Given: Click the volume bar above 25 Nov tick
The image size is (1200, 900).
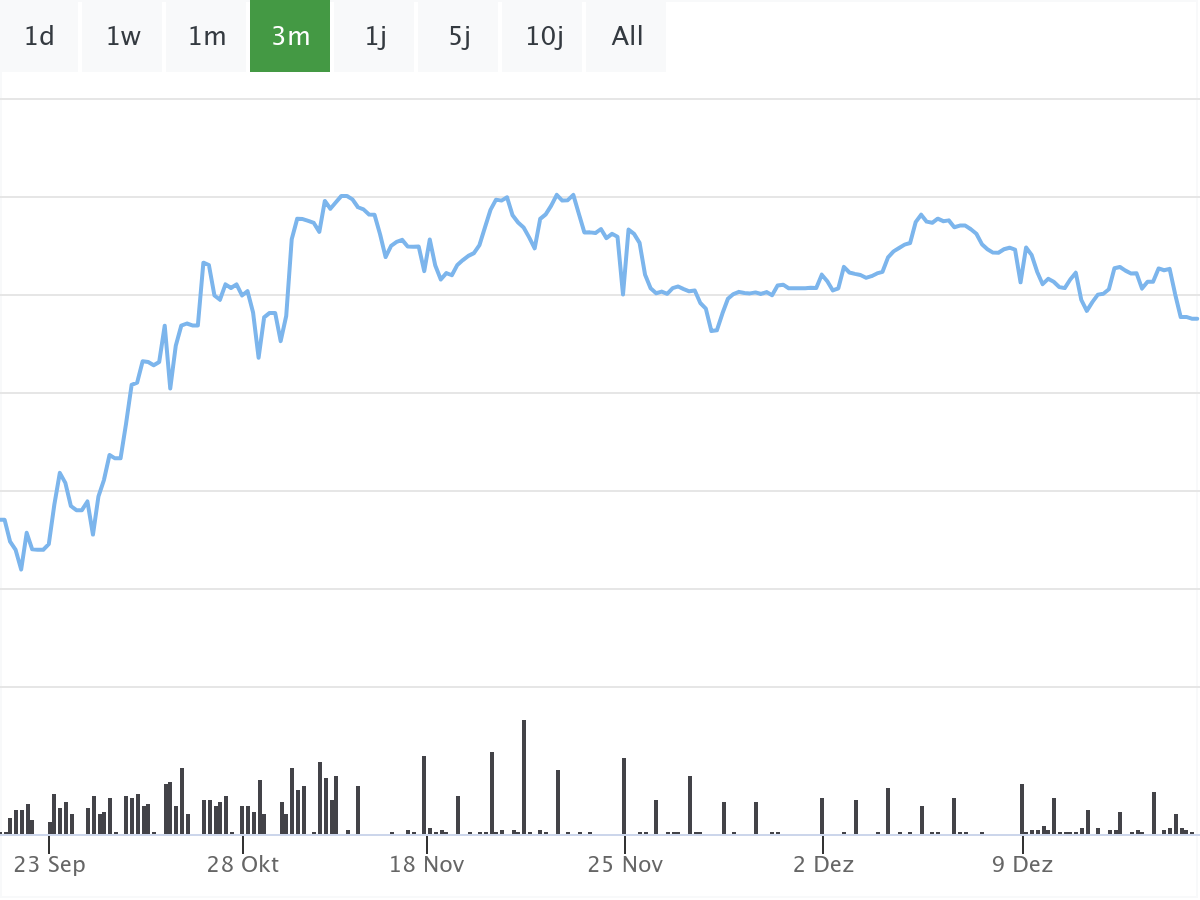Looking at the screenshot, I should [624, 796].
